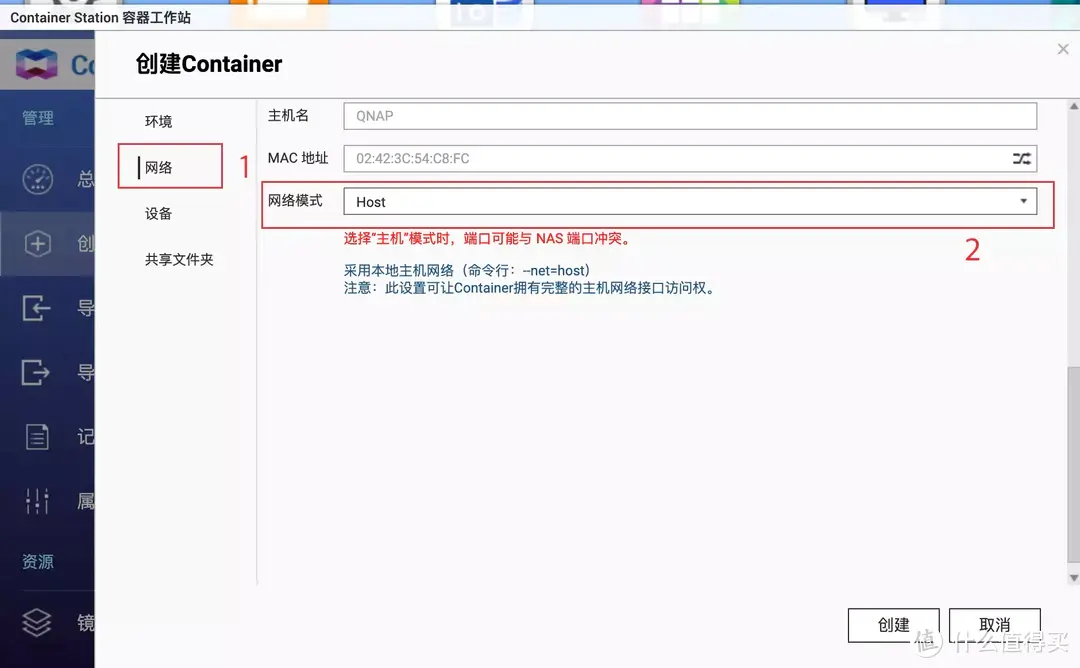Viewport: 1080px width, 668px height.
Task: Open the 镜像 images icon under 资源
Action: pyautogui.click(x=36, y=622)
